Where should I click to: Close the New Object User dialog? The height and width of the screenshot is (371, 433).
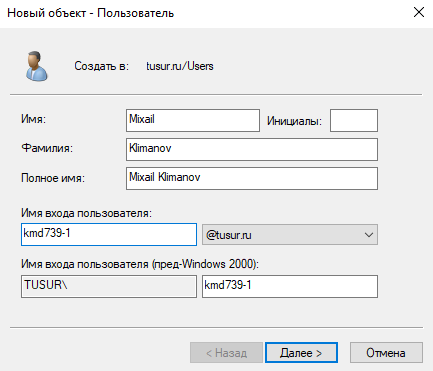[x=419, y=12]
